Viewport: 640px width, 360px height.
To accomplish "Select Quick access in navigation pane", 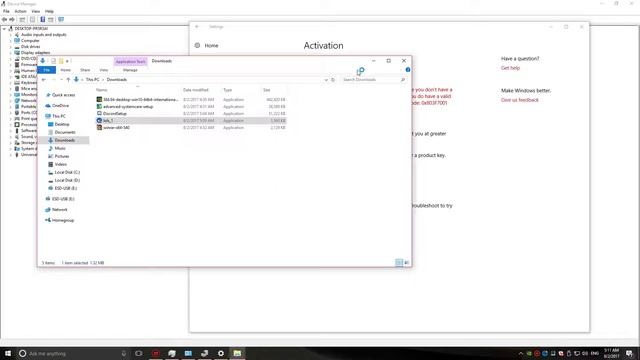I will pos(63,95).
